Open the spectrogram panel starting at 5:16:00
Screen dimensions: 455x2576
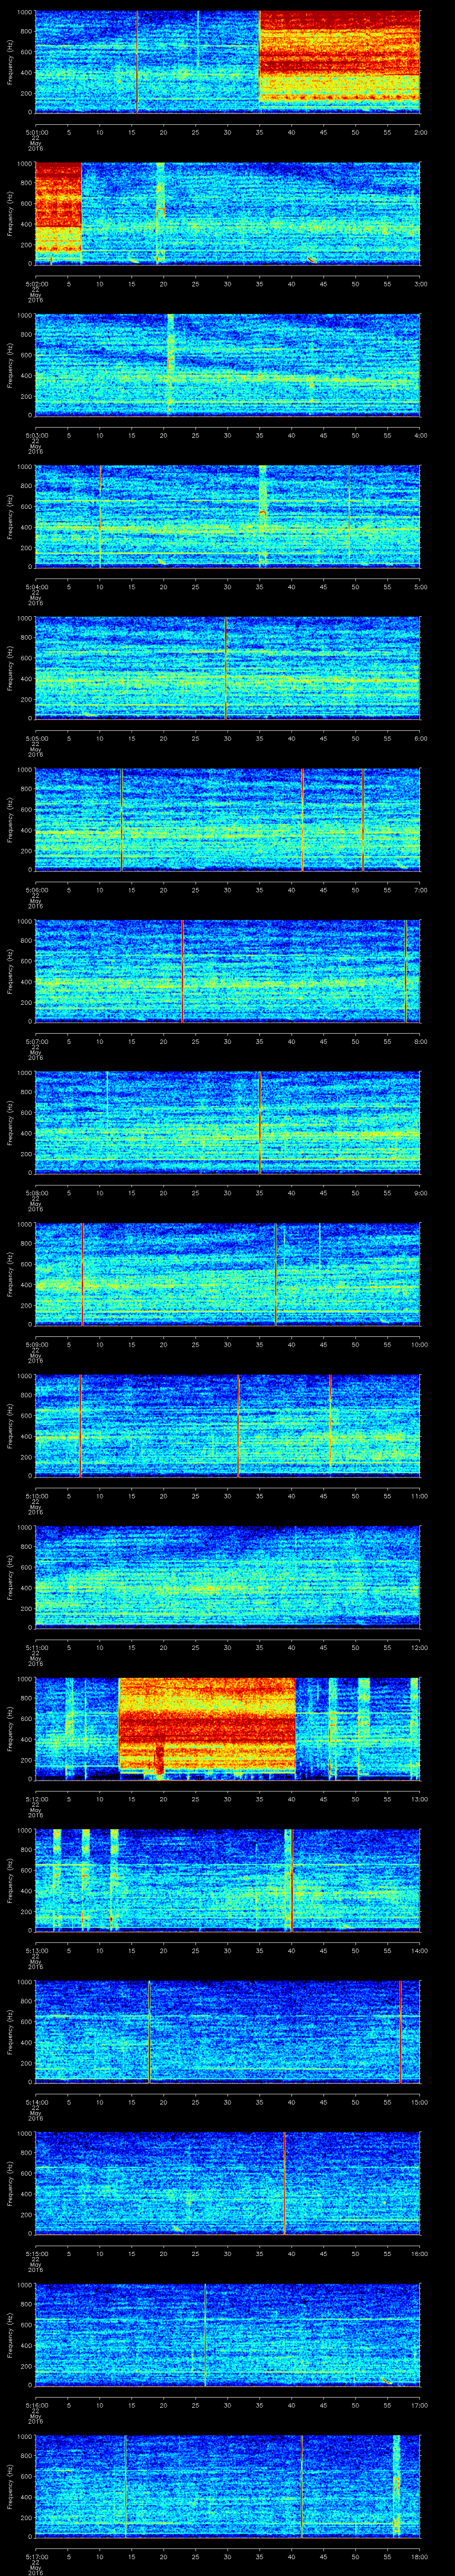point(227,2335)
